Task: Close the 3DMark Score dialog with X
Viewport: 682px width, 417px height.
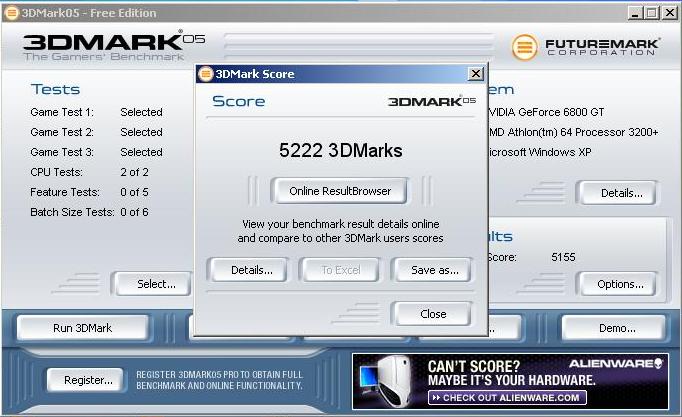Action: pyautogui.click(x=476, y=73)
